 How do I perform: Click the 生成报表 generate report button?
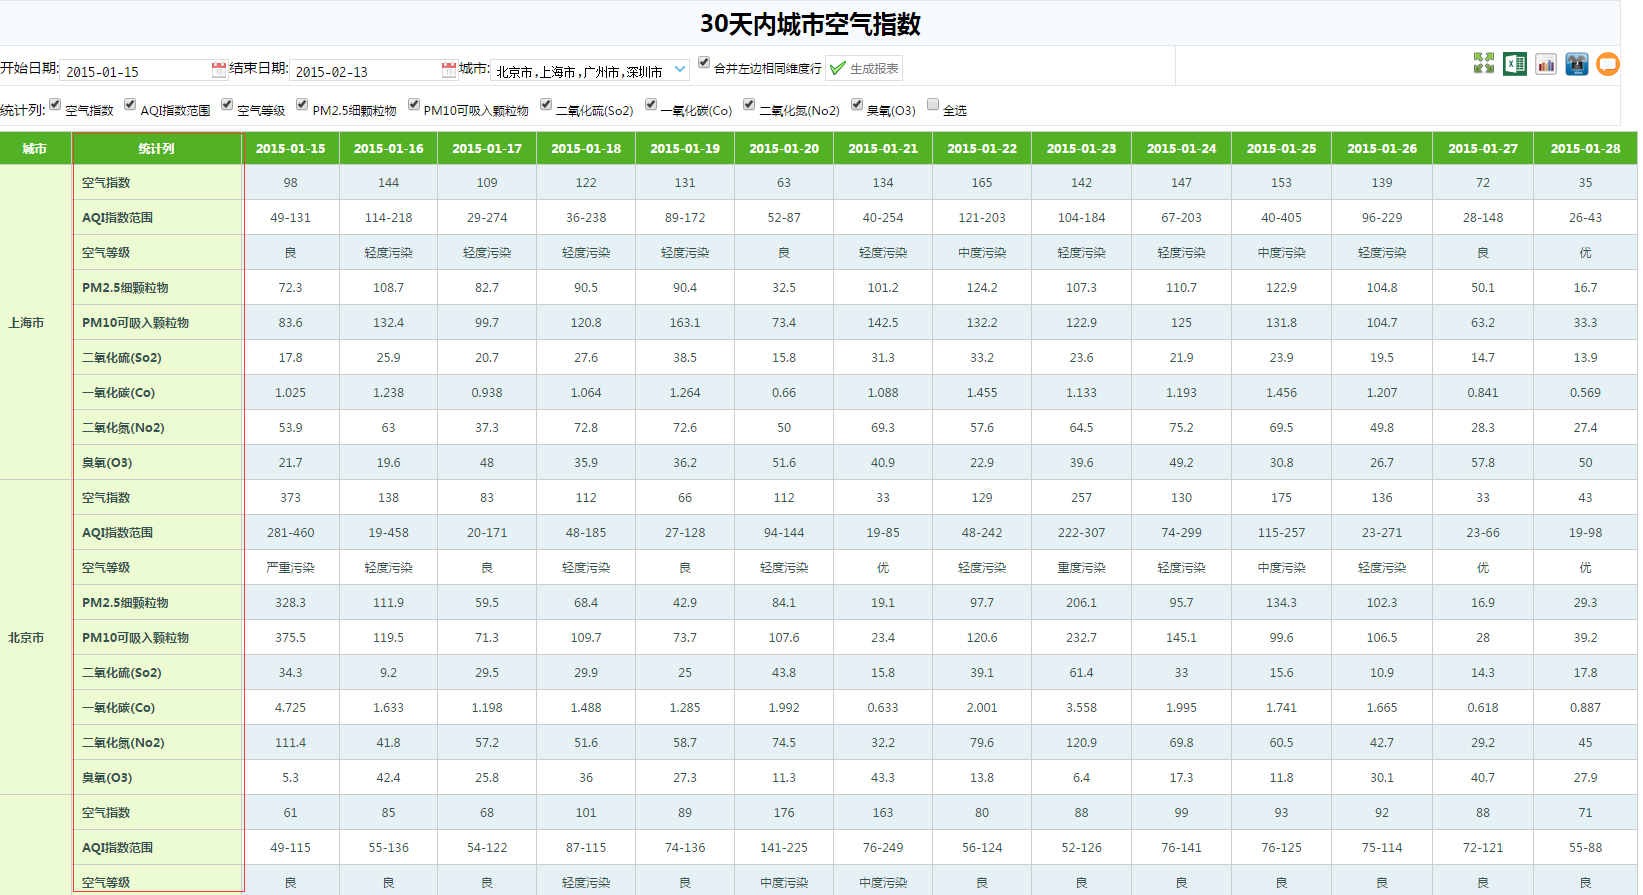[x=864, y=69]
